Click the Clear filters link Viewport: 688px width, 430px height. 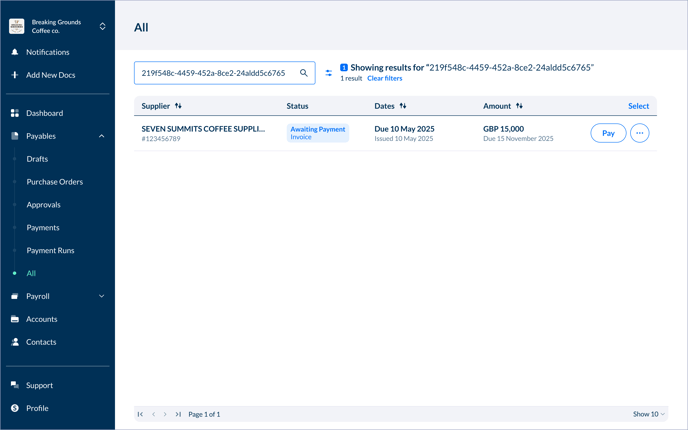384,78
